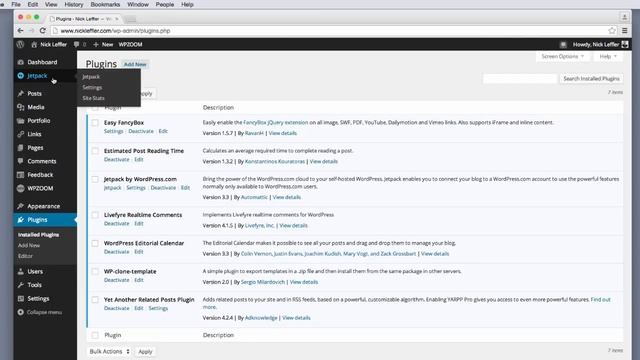Screen dimensions: 640x360
Task: Open Settings link under Yet Another Related Posts
Action: (158, 308)
